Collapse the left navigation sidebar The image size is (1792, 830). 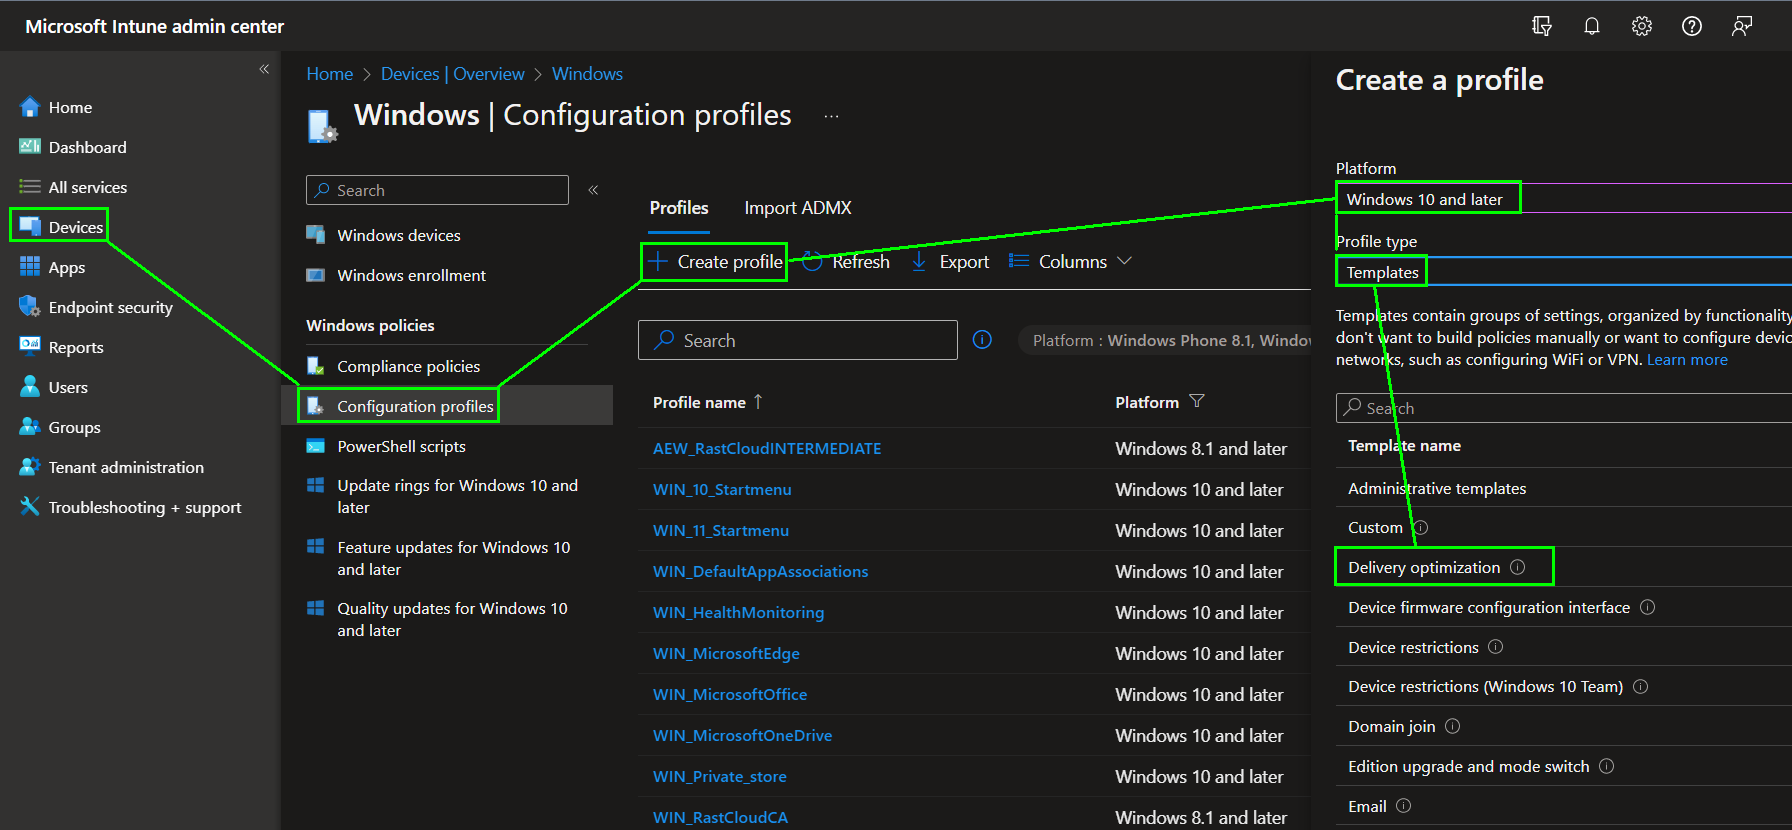[264, 69]
